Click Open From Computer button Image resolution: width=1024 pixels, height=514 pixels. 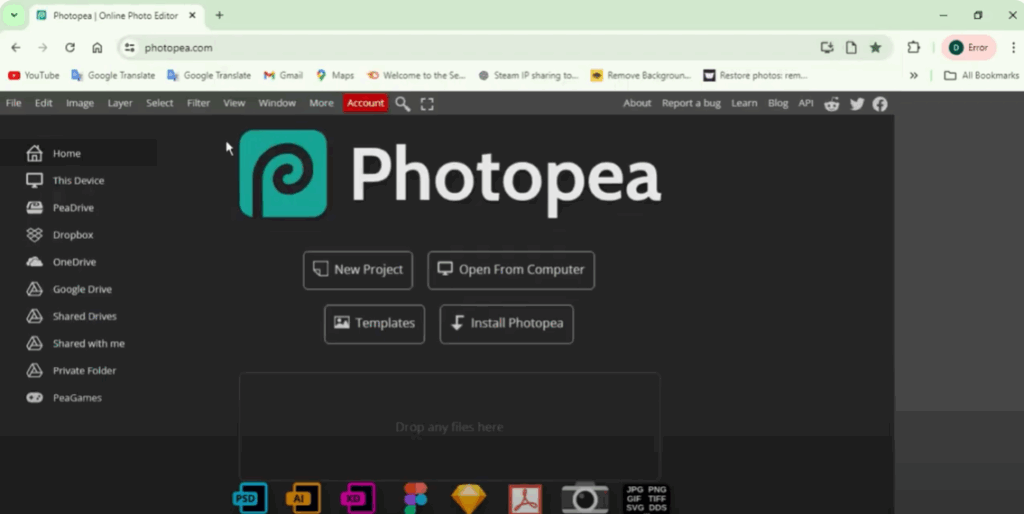pos(511,270)
